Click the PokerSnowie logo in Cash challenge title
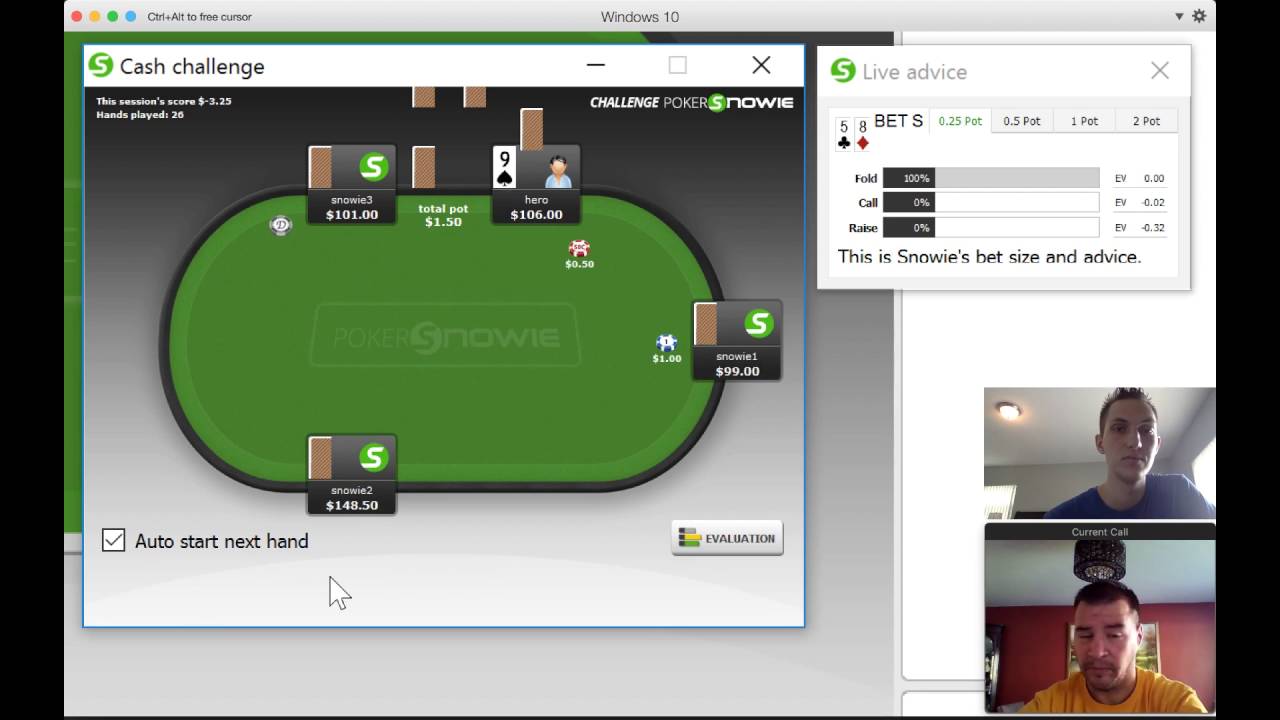Image resolution: width=1280 pixels, height=720 pixels. (x=101, y=65)
